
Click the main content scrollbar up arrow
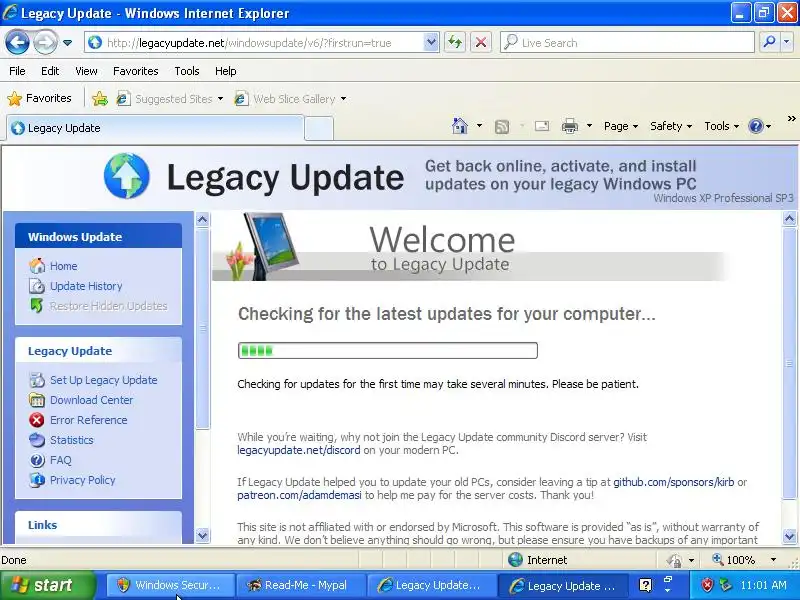[x=789, y=219]
